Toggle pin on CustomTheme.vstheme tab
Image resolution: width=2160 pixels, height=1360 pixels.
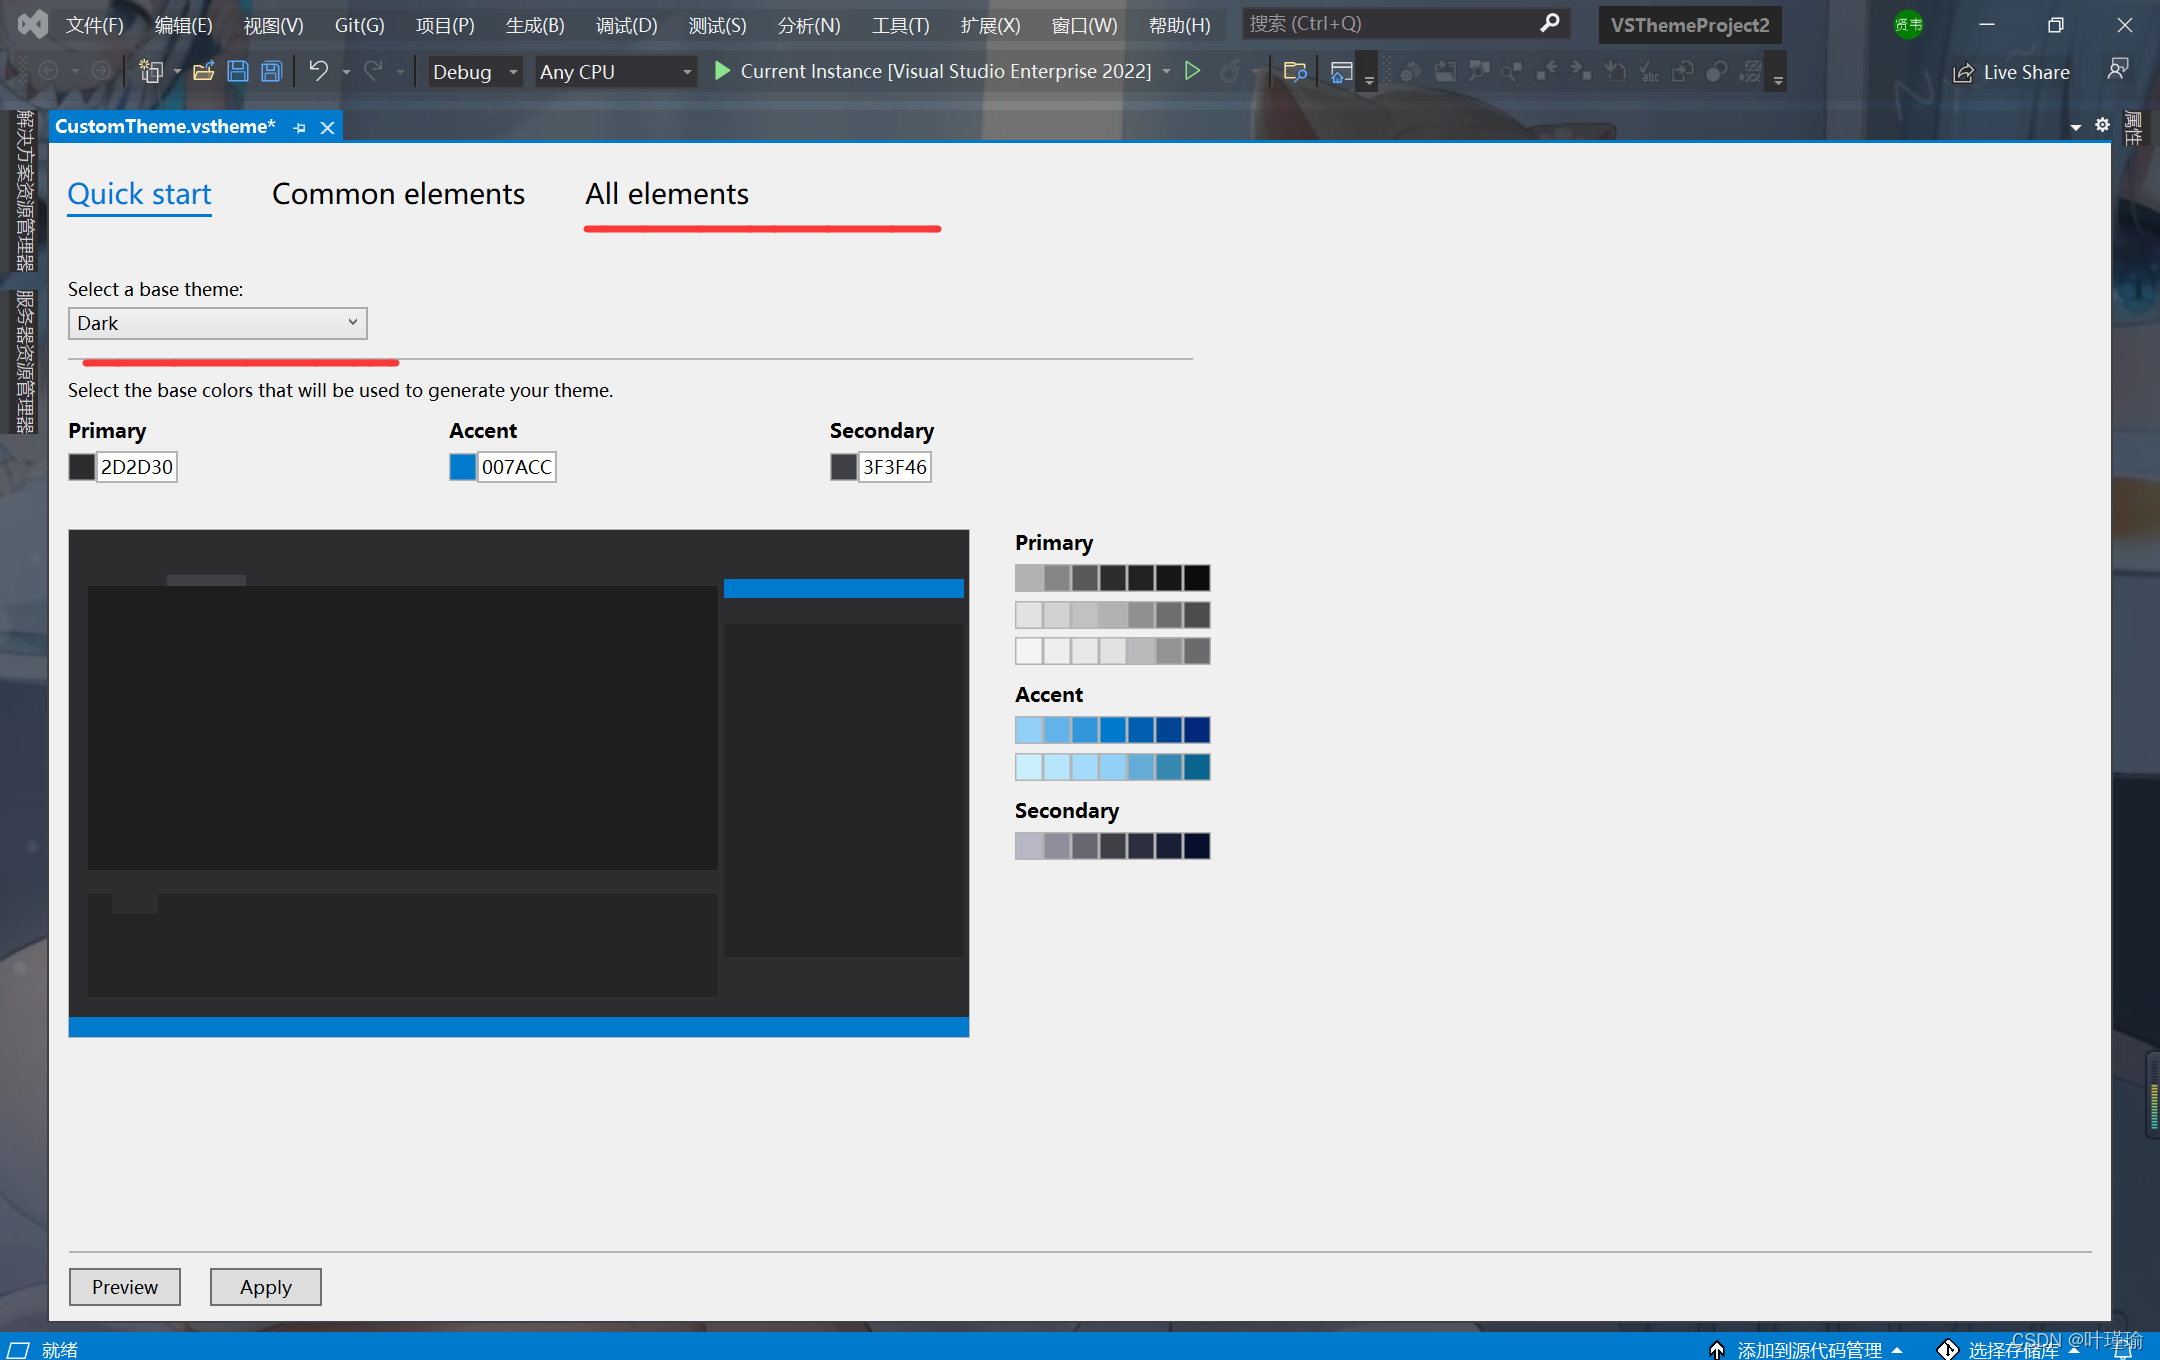pos(299,127)
